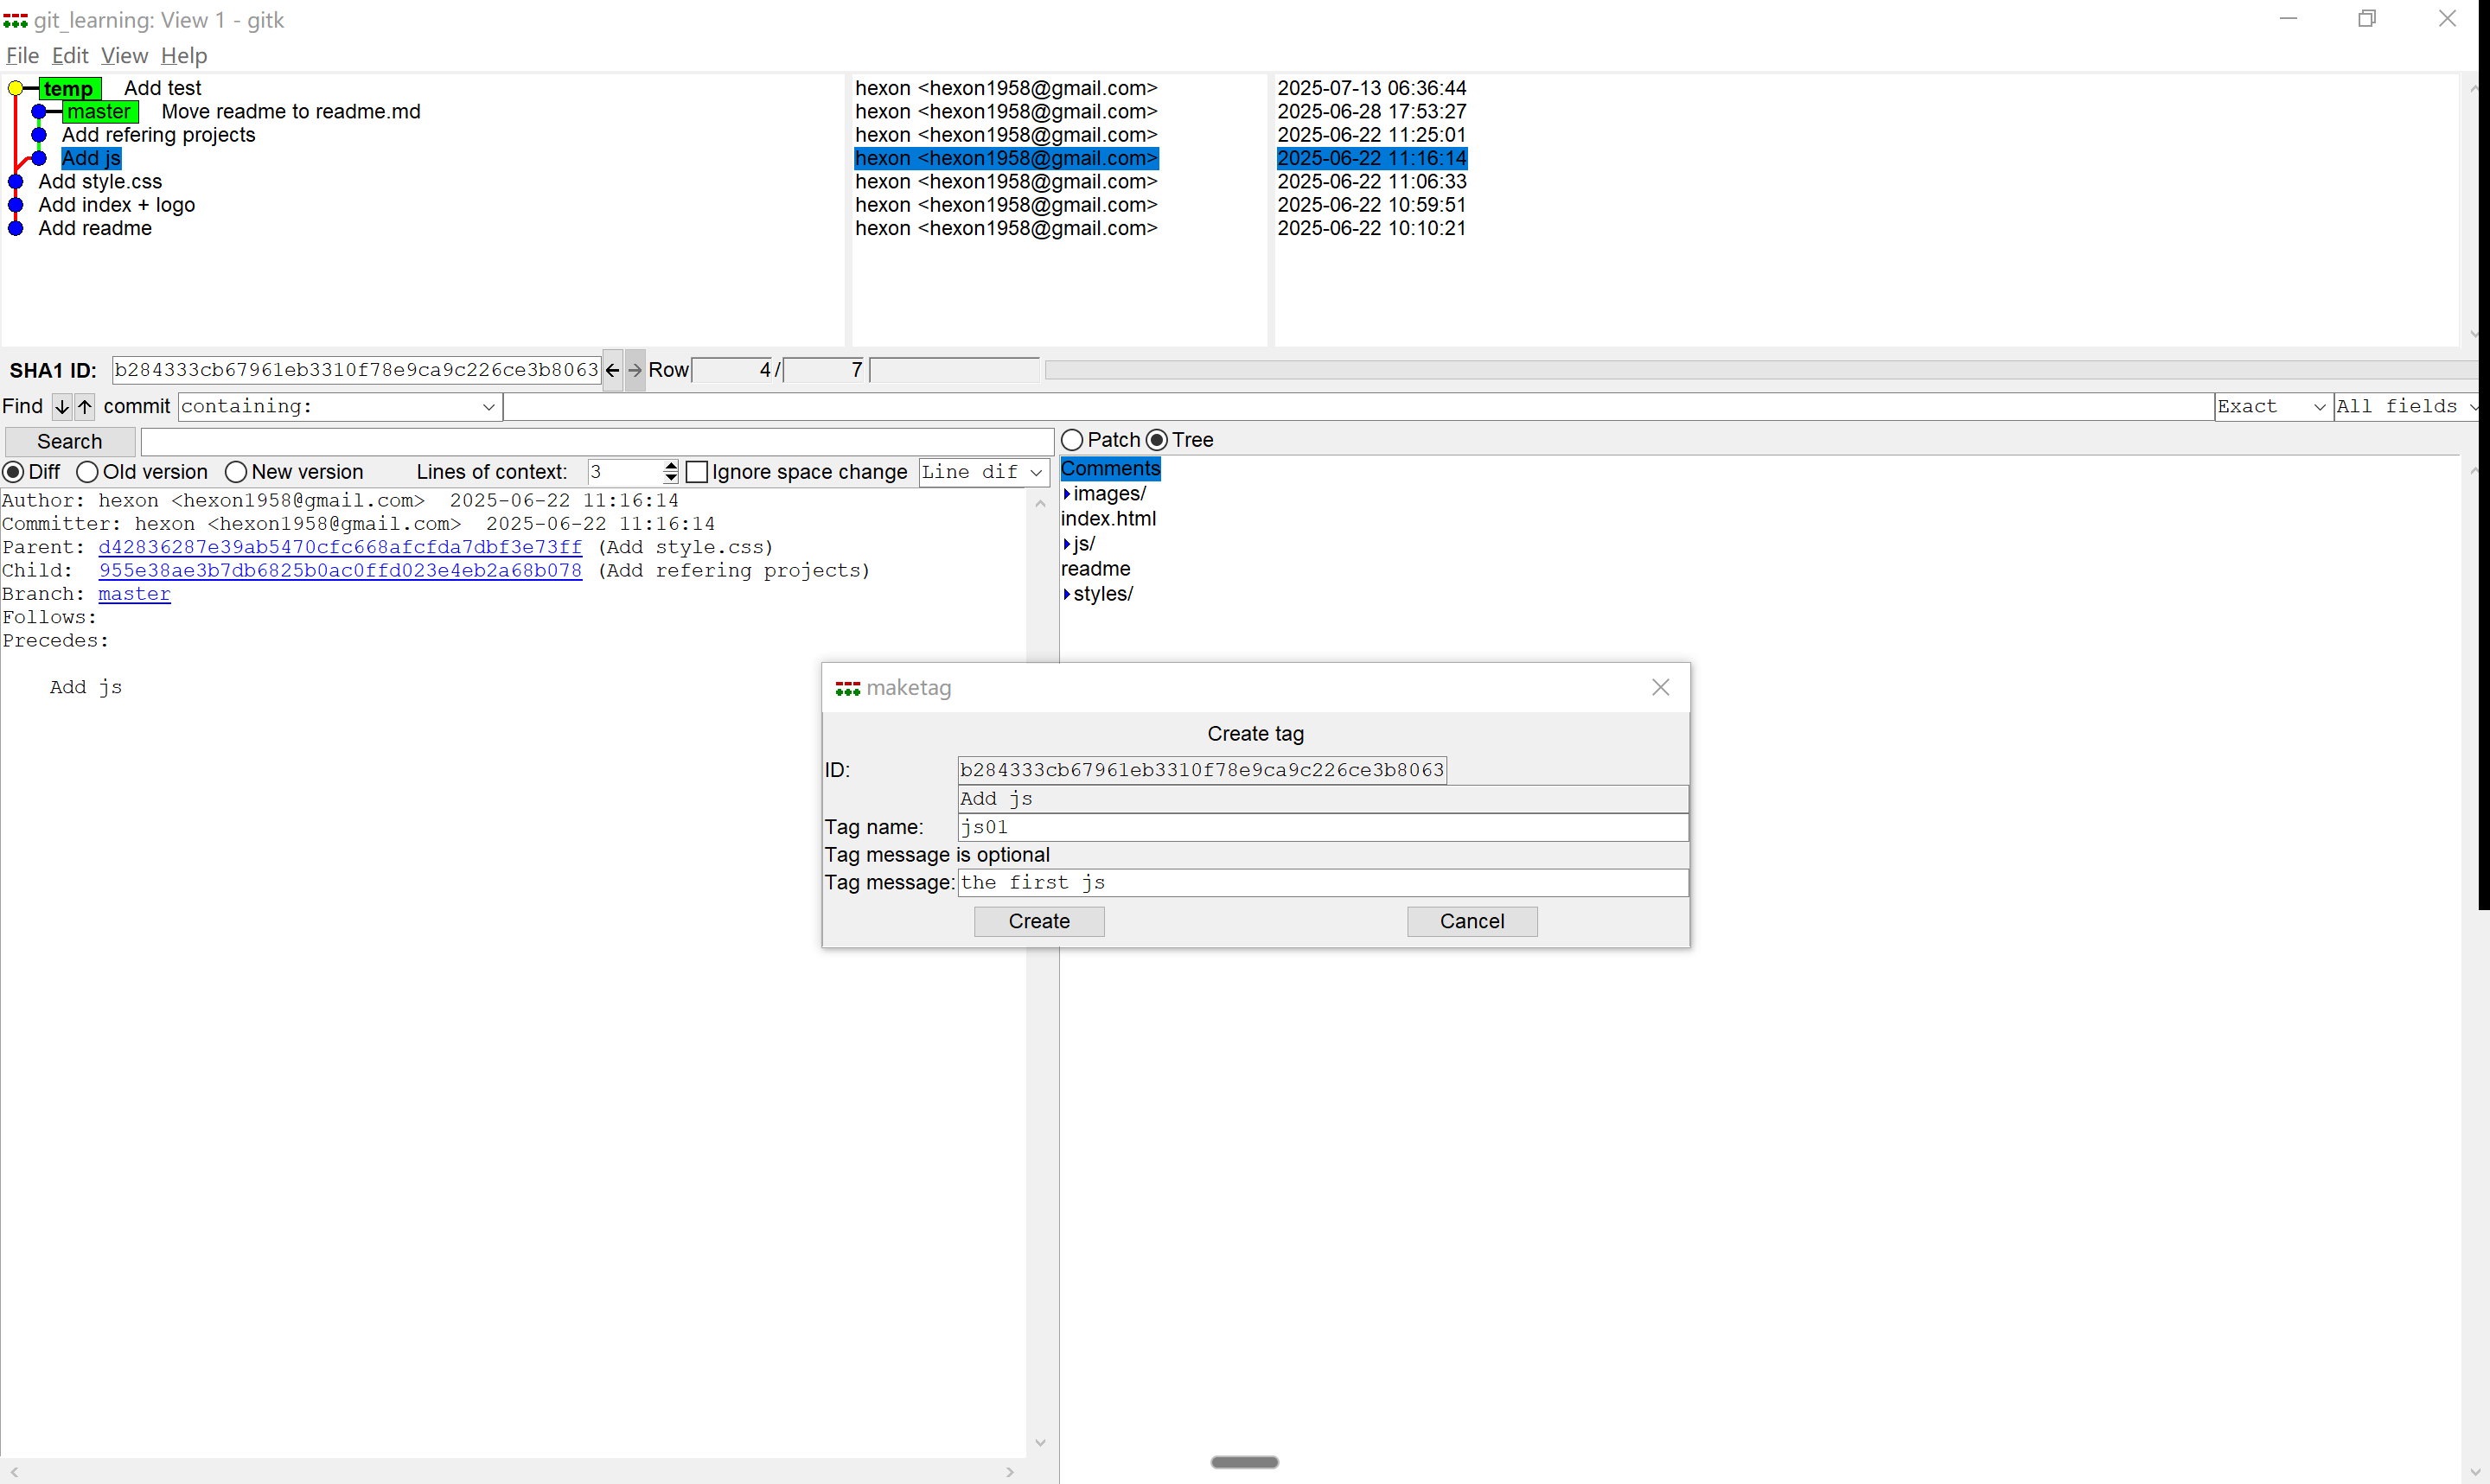Click the temp branch label
This screenshot has width=2490, height=1484.
tap(69, 88)
